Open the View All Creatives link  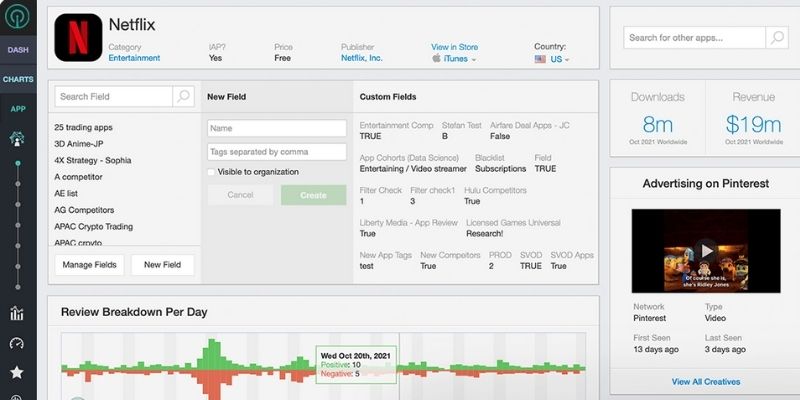(x=705, y=382)
